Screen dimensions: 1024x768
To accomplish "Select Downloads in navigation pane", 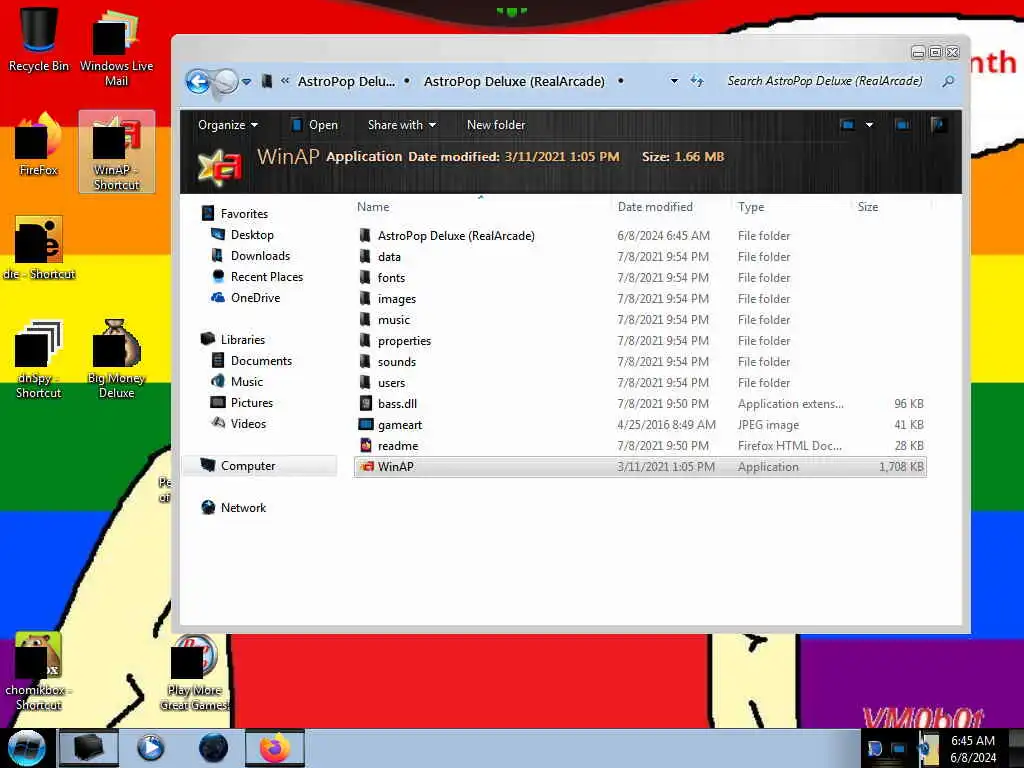I will [x=260, y=255].
